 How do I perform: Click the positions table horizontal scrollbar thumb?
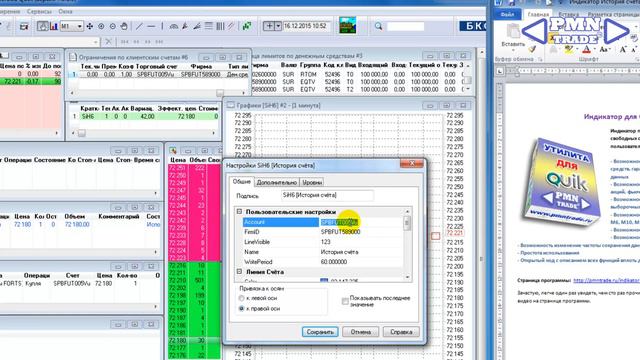(x=82, y=133)
